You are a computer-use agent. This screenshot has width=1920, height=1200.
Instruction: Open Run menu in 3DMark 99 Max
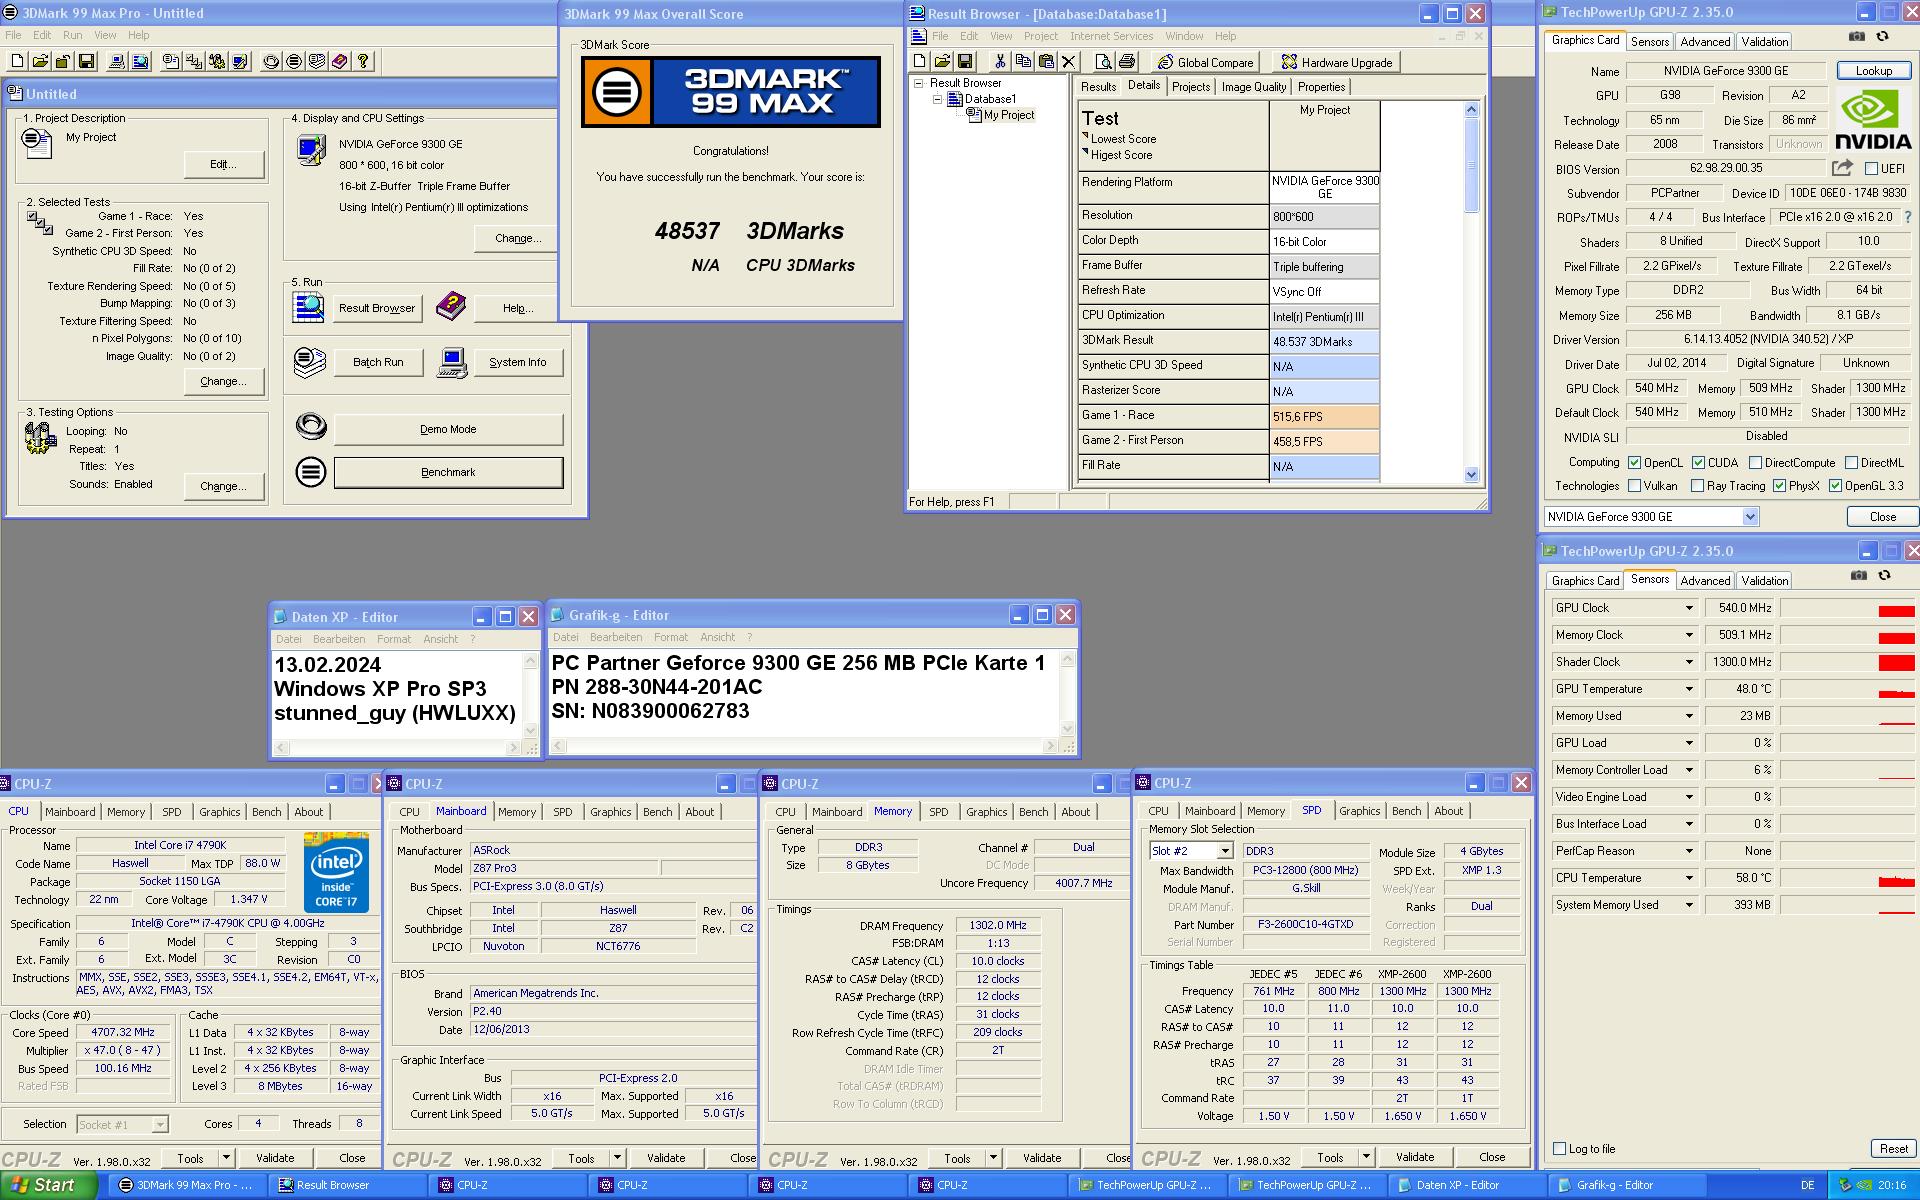pyautogui.click(x=72, y=35)
